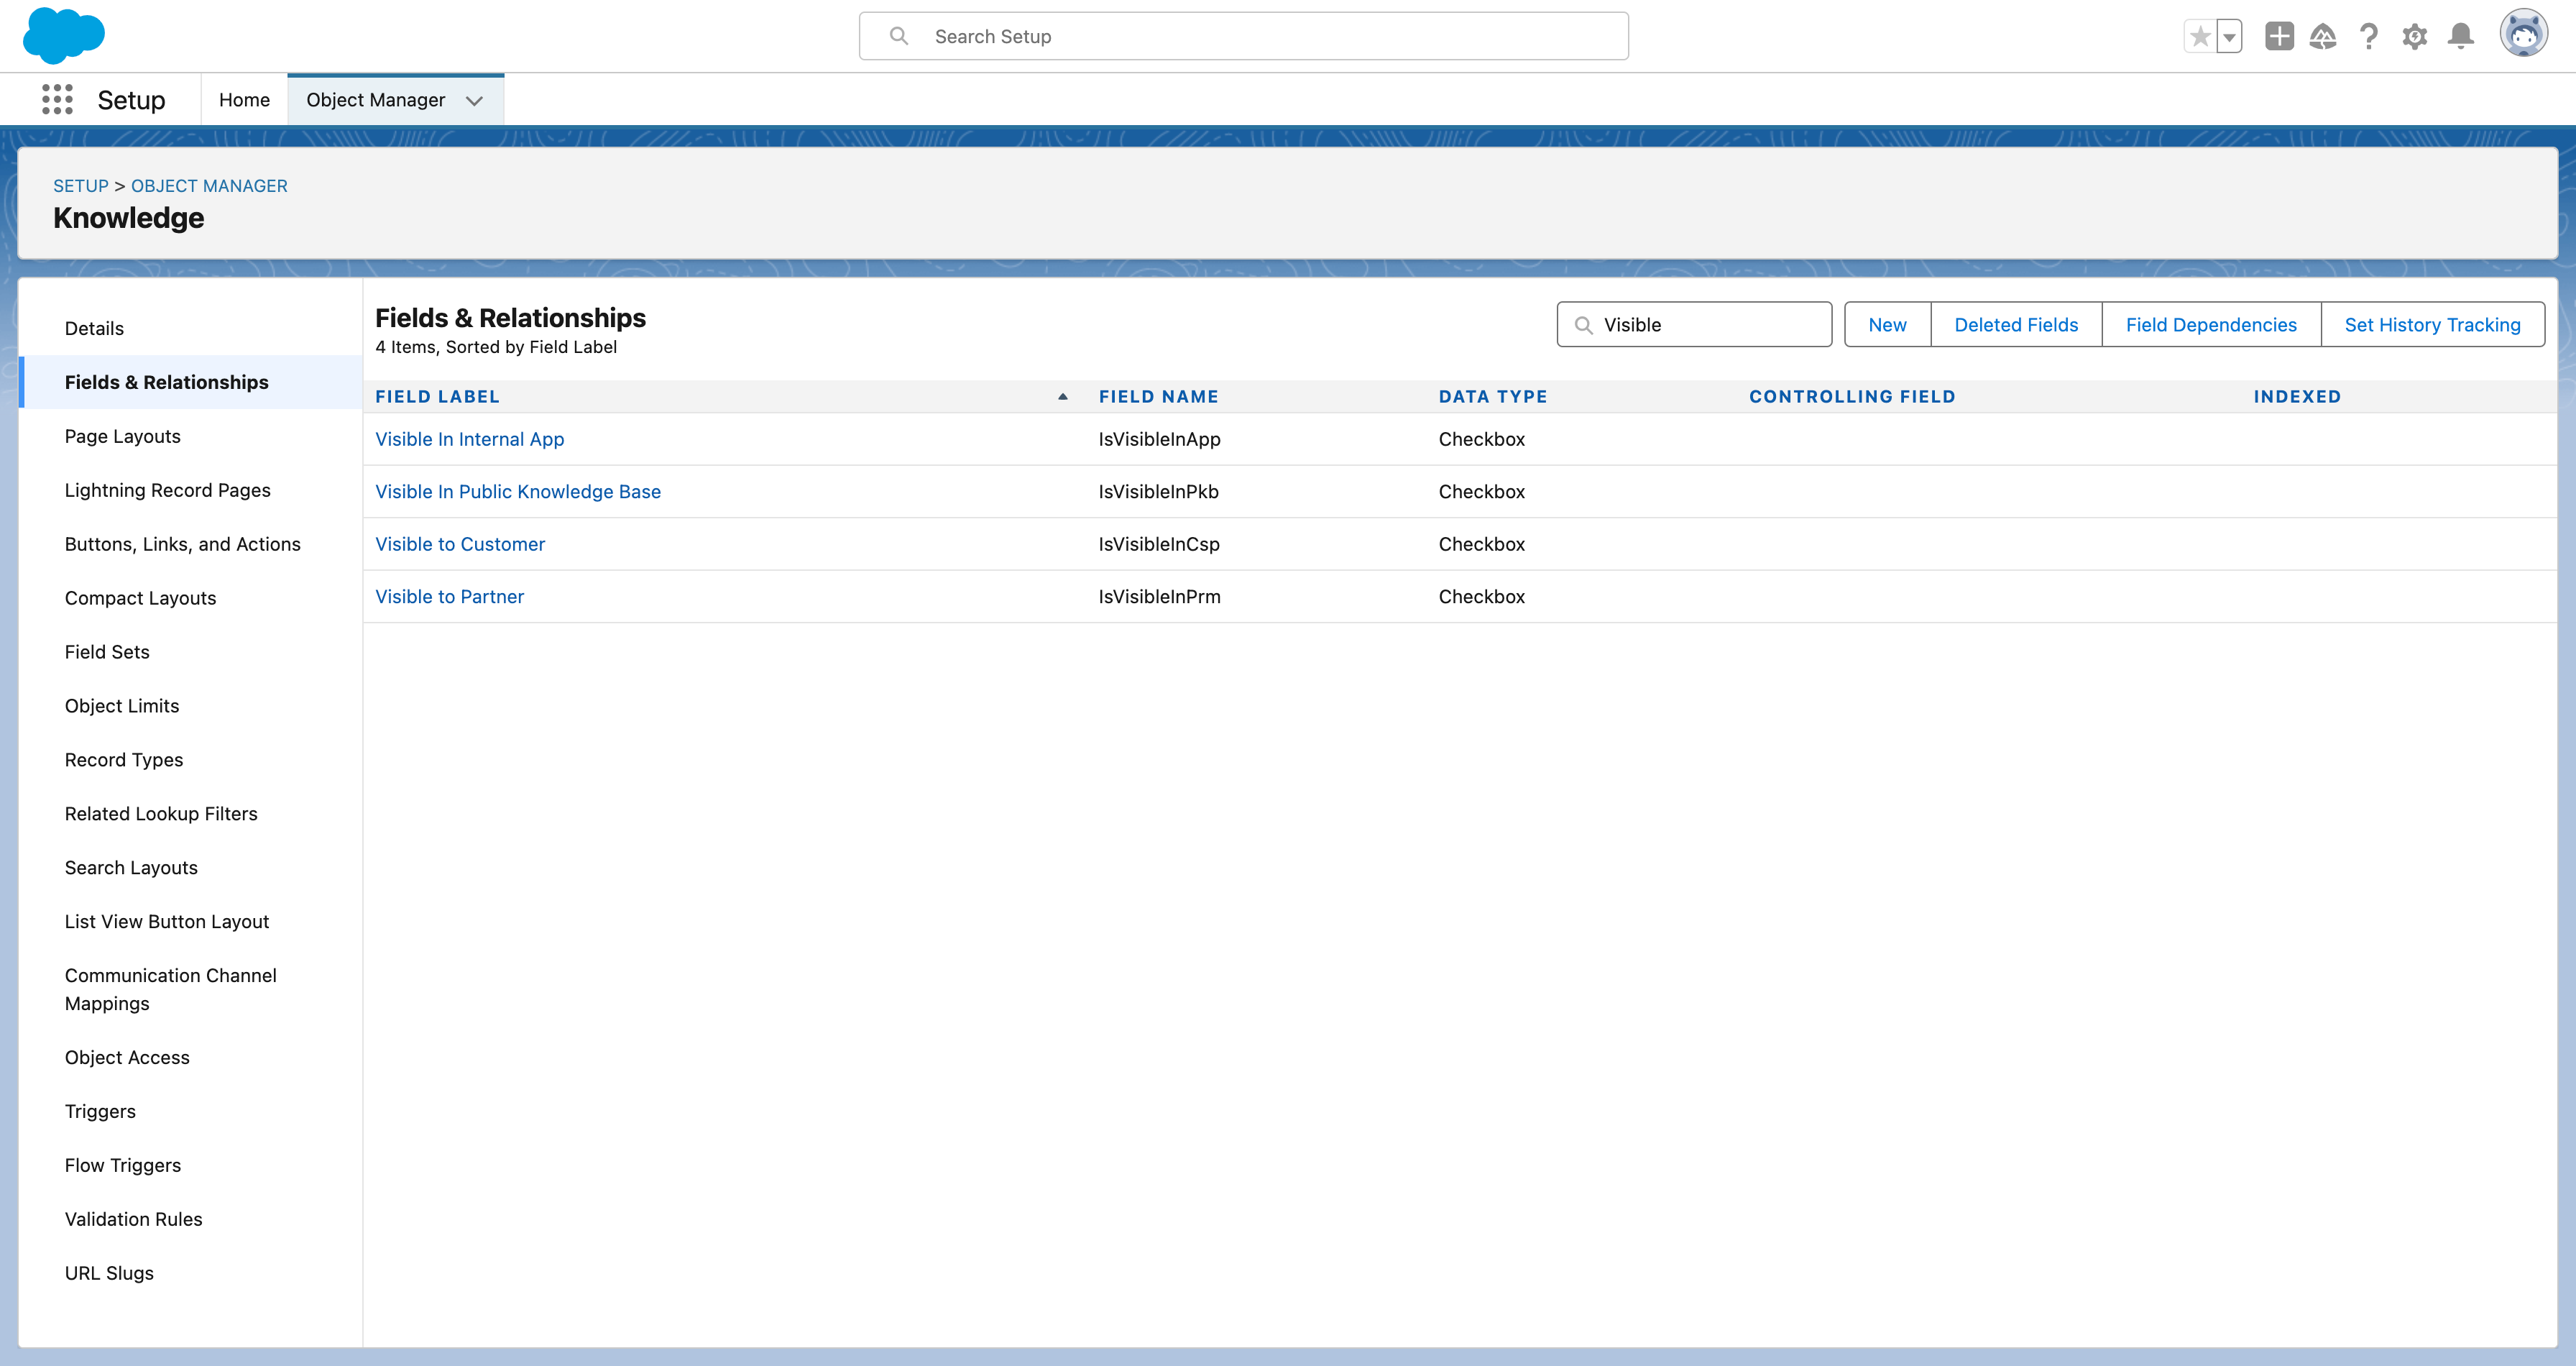
Task: Sort by DATA TYPE column header
Action: click(x=1492, y=396)
